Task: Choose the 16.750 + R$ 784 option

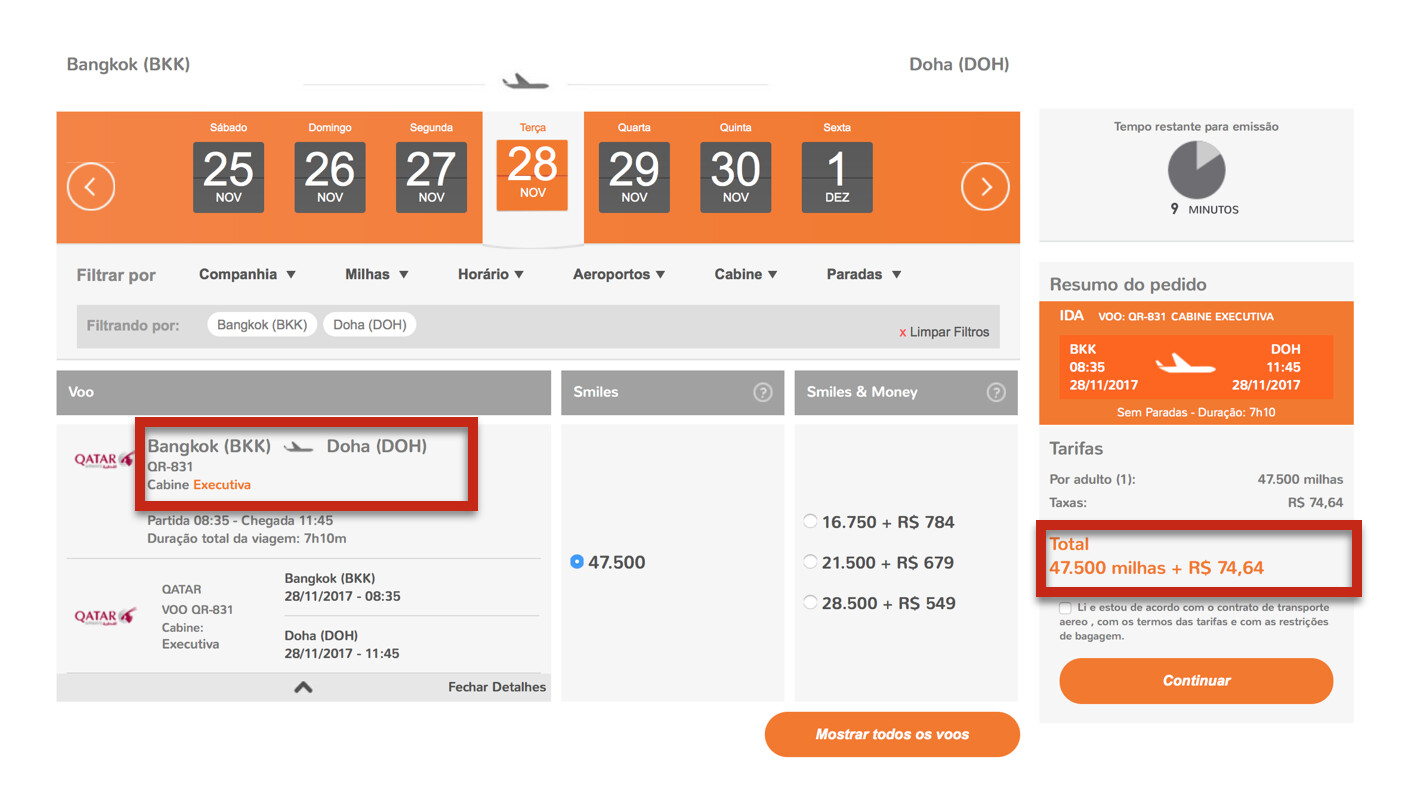Action: [x=810, y=521]
